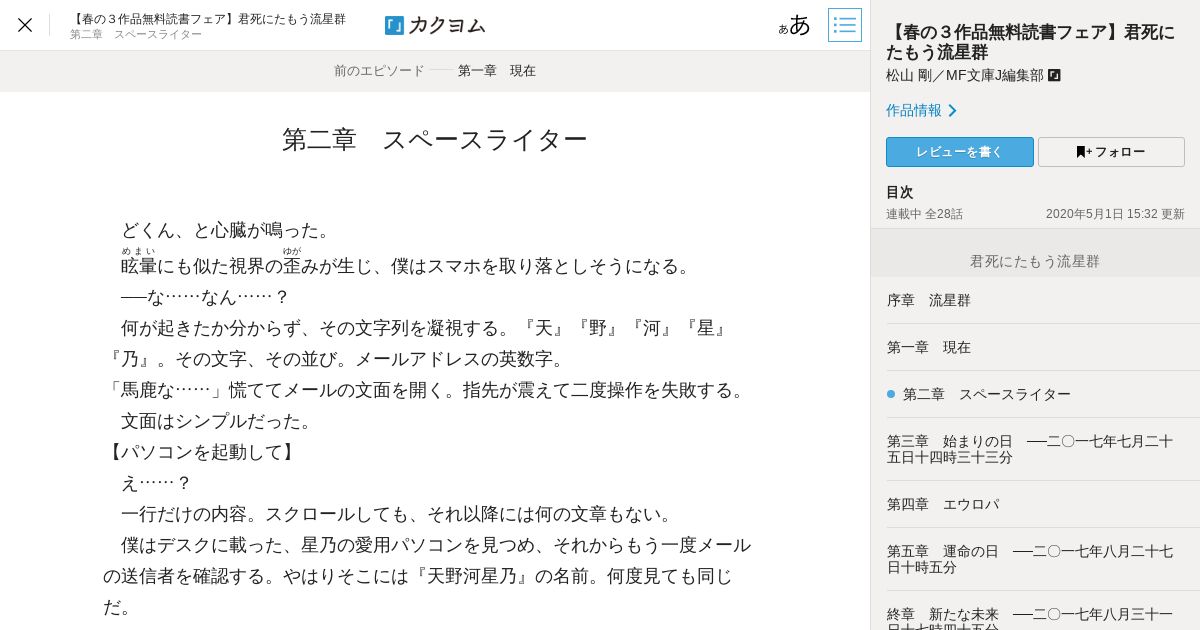Screen dimensions: 1200x630
Task: Toggle the table of contents list icon
Action: tap(845, 25)
